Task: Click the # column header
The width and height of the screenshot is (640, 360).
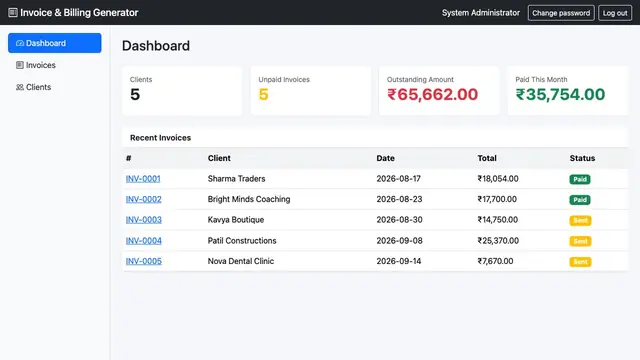Action: coord(129,158)
